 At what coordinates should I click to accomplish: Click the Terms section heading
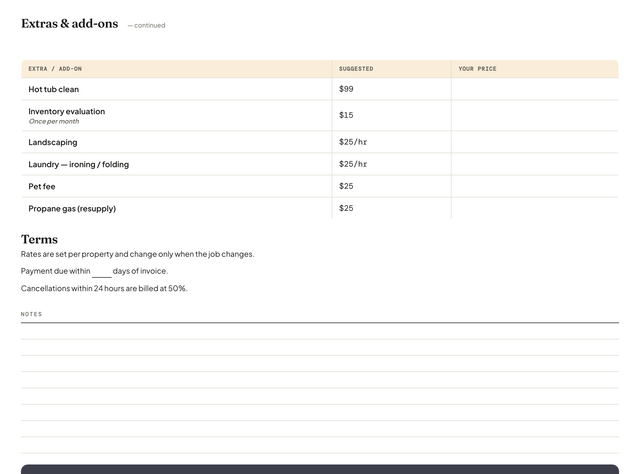pyautogui.click(x=39, y=239)
